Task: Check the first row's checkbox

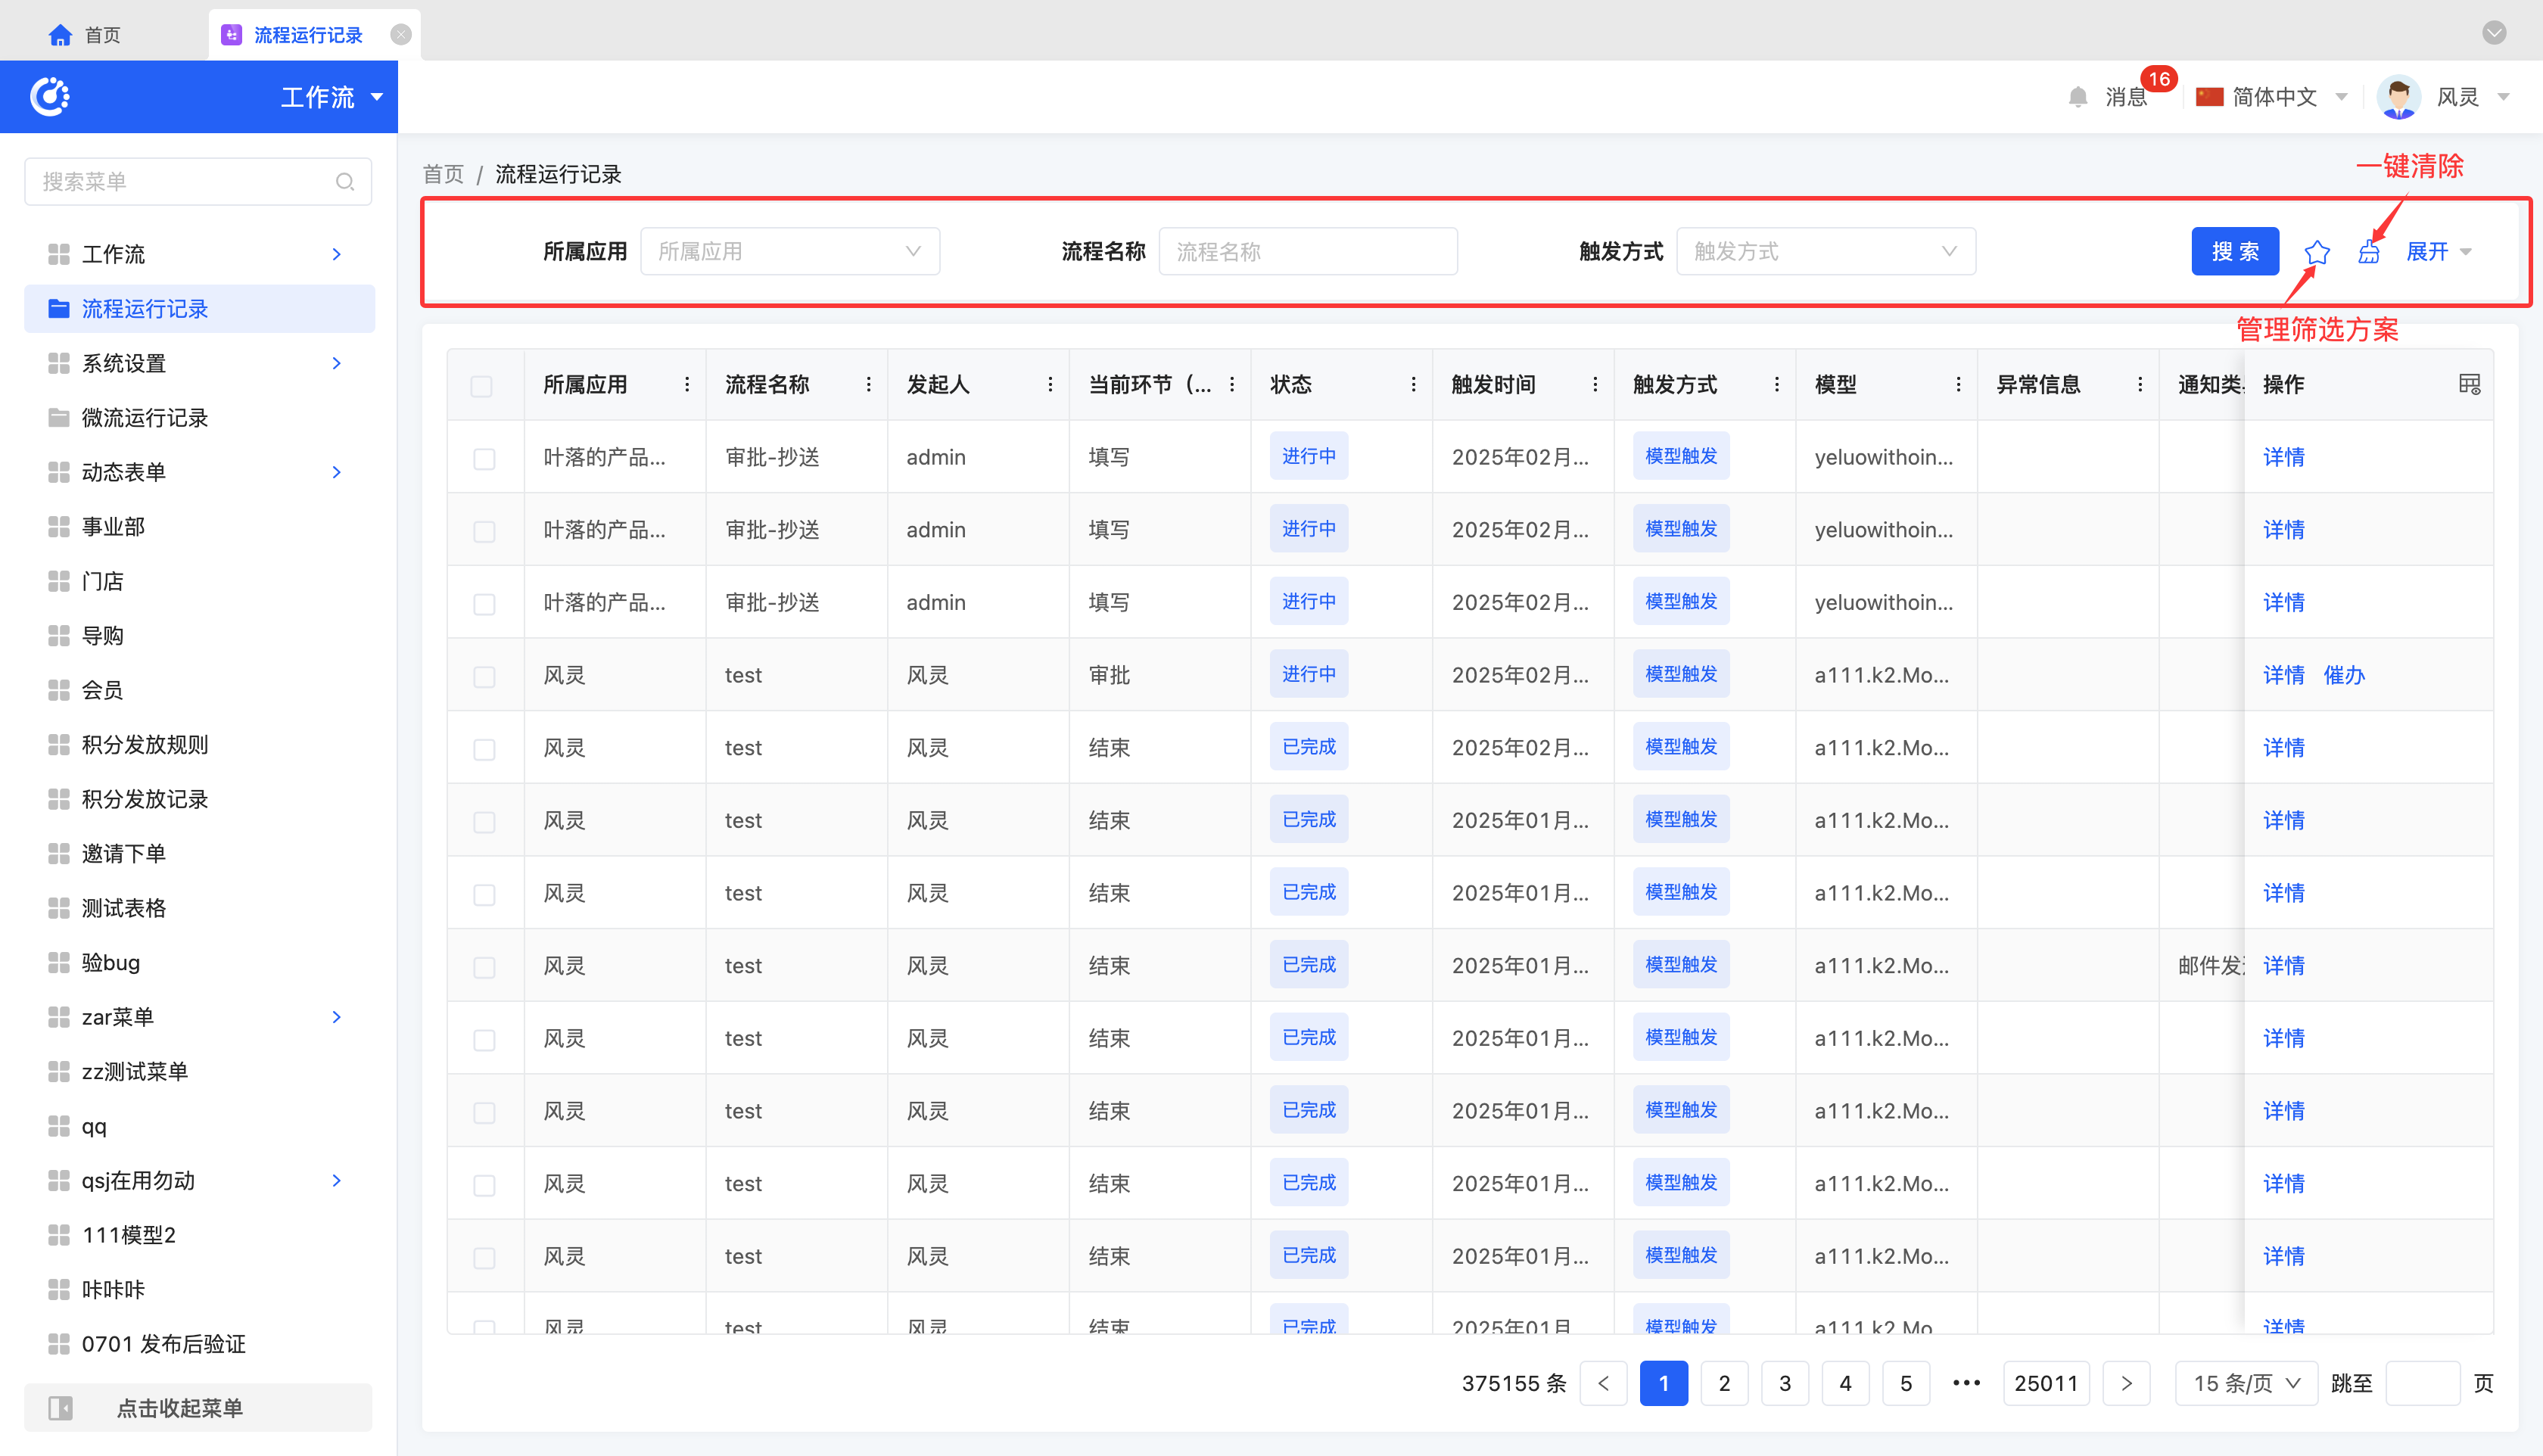Action: (484, 458)
